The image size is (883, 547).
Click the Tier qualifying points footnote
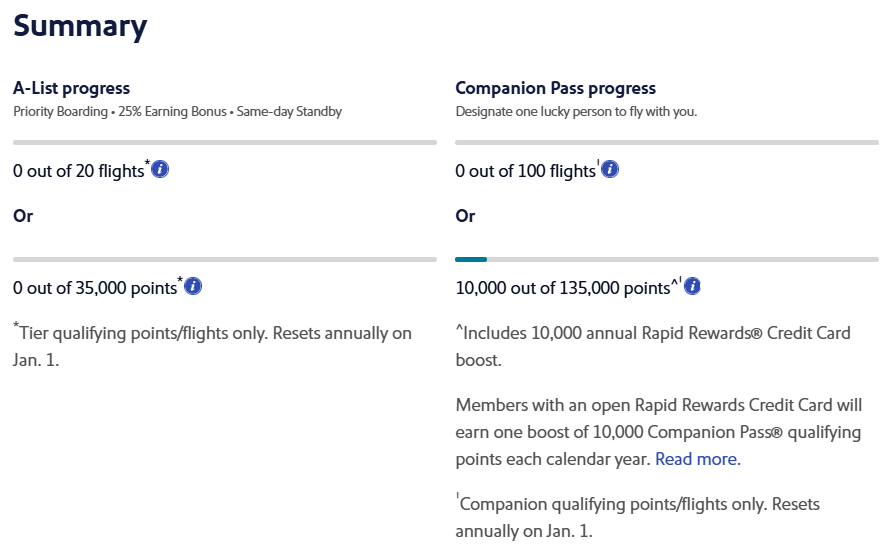click(212, 345)
